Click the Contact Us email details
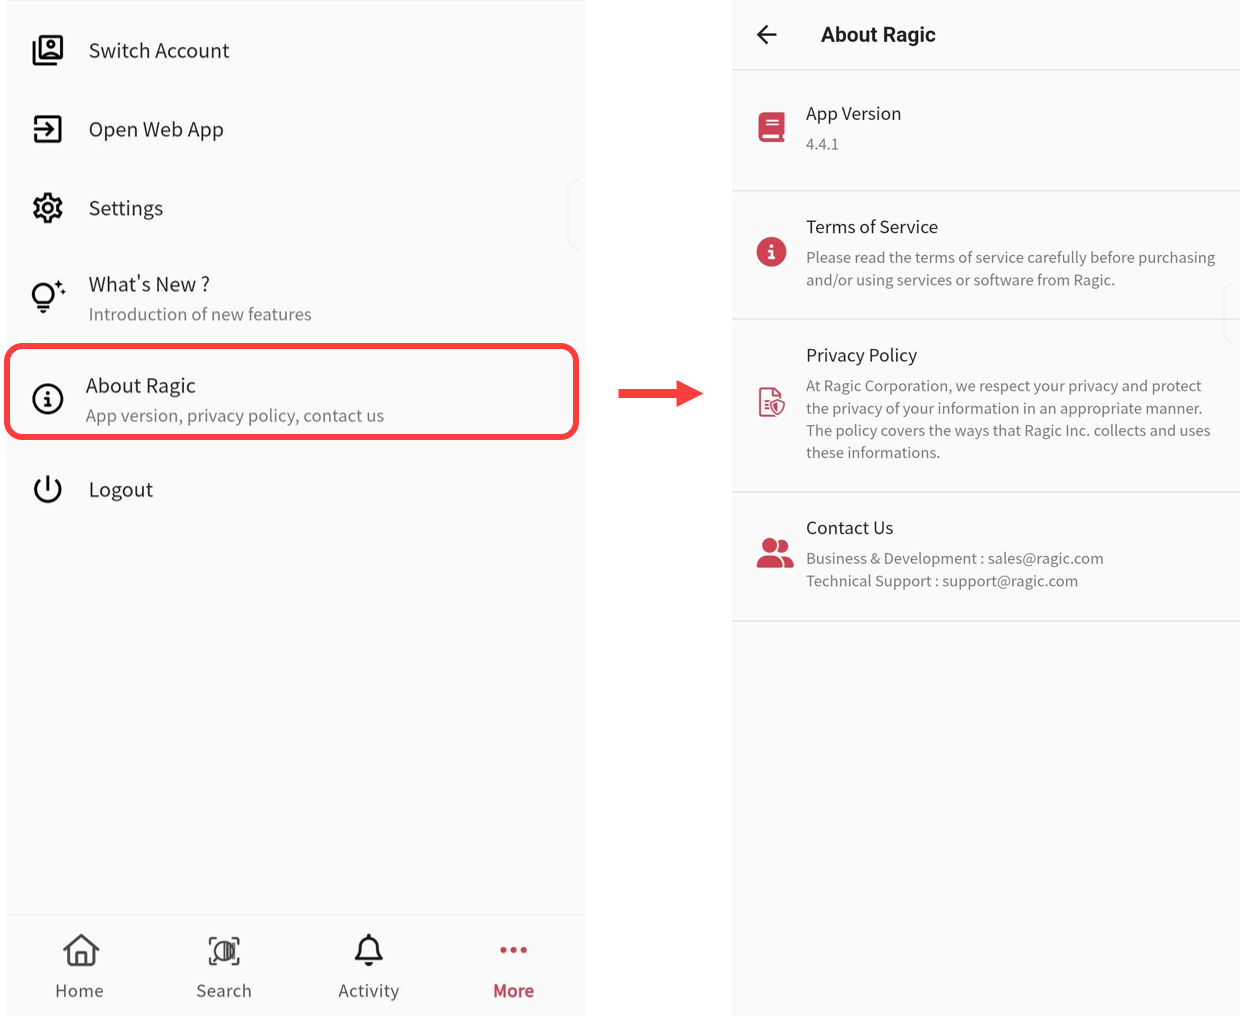The width and height of the screenshot is (1243, 1016). (x=955, y=570)
